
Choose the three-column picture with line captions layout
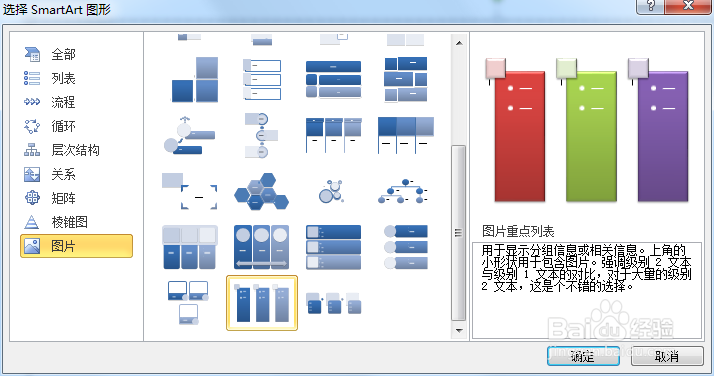pyautogui.click(x=334, y=135)
